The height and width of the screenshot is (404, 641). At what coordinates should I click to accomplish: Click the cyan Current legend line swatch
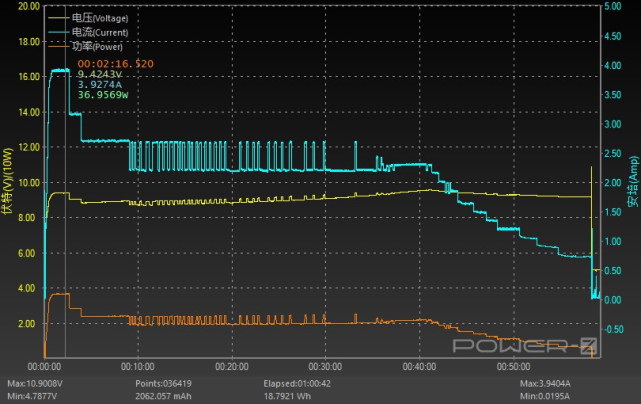tap(59, 32)
